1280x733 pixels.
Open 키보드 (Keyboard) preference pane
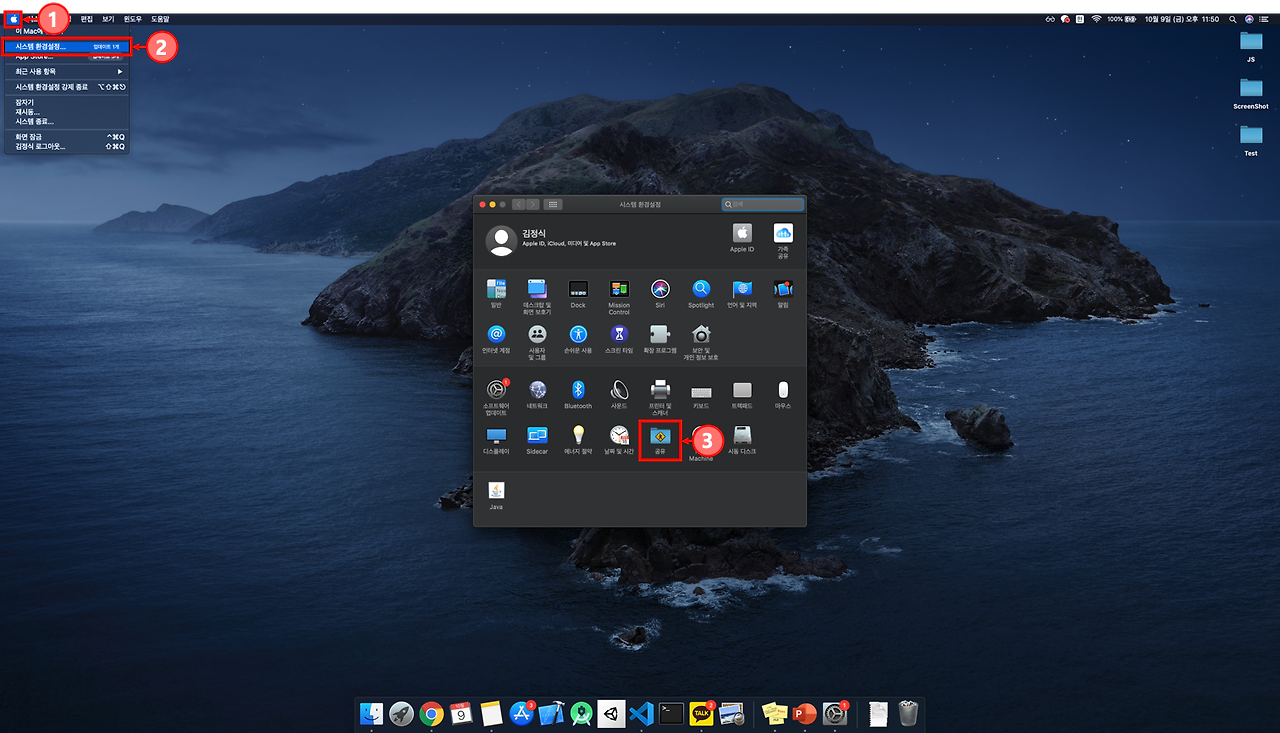coord(701,394)
